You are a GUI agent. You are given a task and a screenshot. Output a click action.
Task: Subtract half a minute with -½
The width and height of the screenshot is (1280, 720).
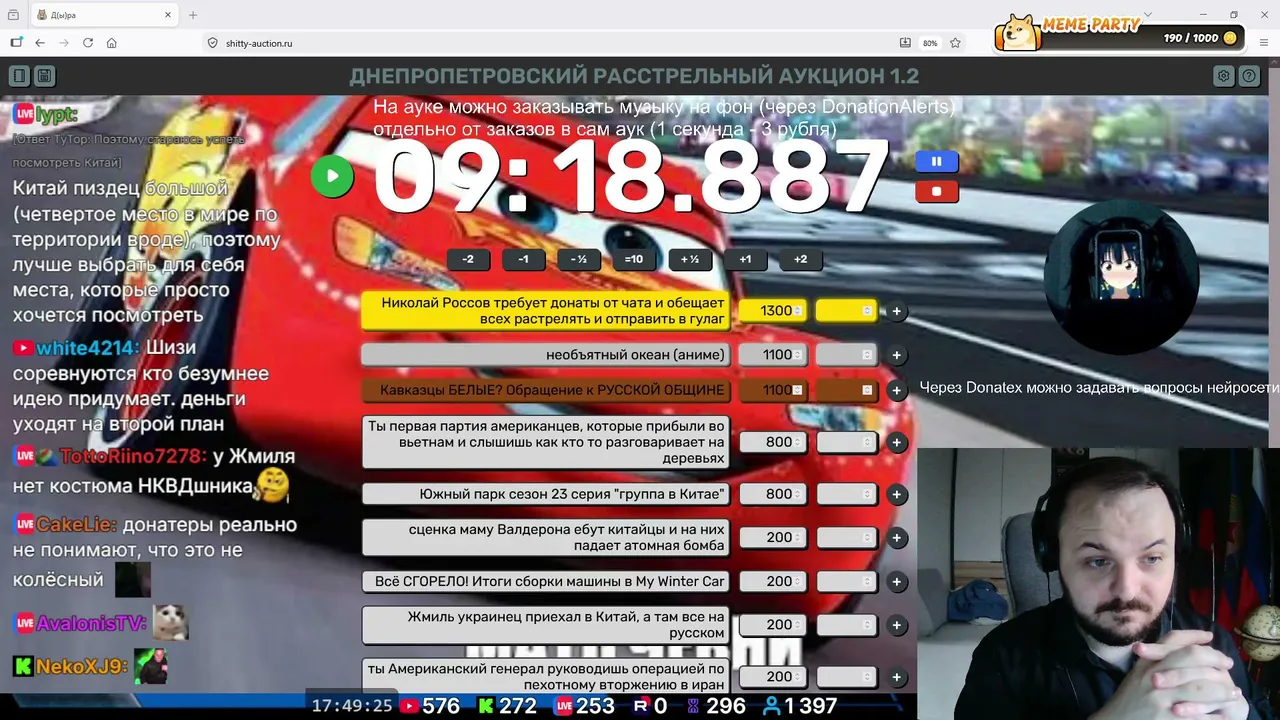point(578,259)
